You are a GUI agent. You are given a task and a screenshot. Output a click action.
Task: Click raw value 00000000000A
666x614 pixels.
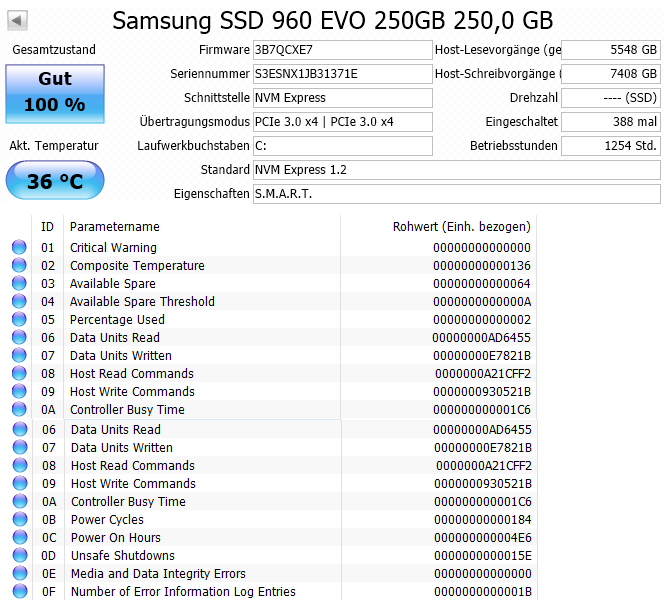click(x=482, y=301)
